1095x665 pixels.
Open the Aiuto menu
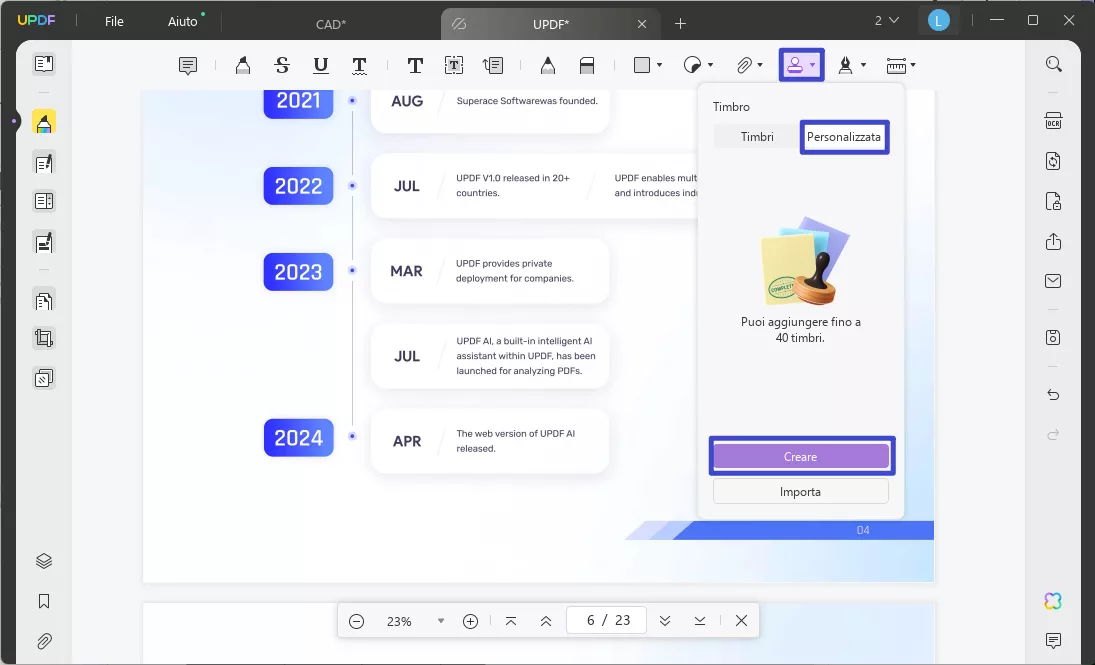(x=183, y=22)
